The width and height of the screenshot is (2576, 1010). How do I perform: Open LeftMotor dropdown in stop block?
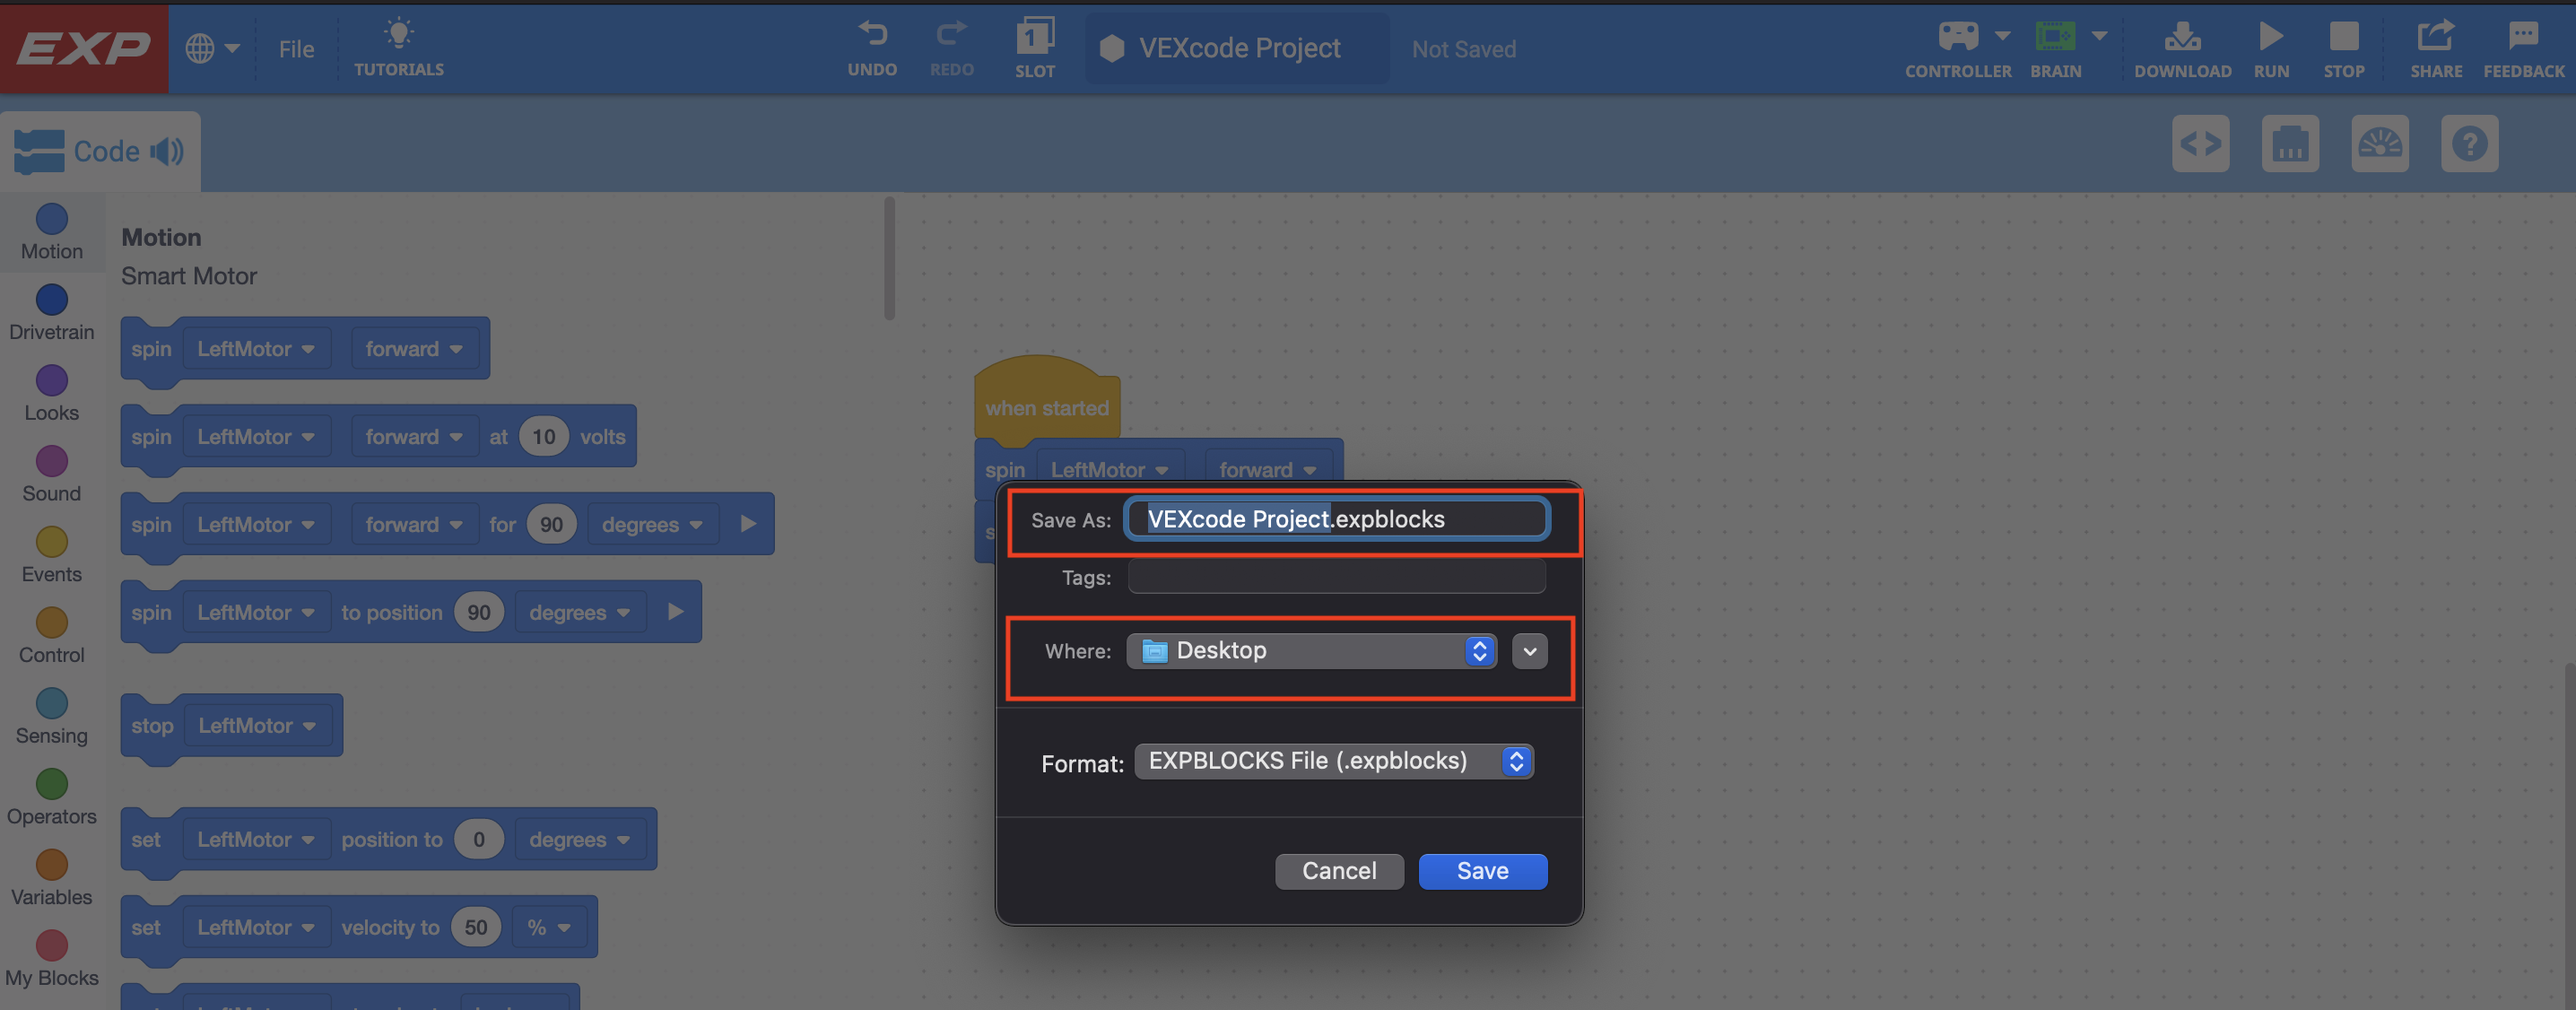coord(257,726)
